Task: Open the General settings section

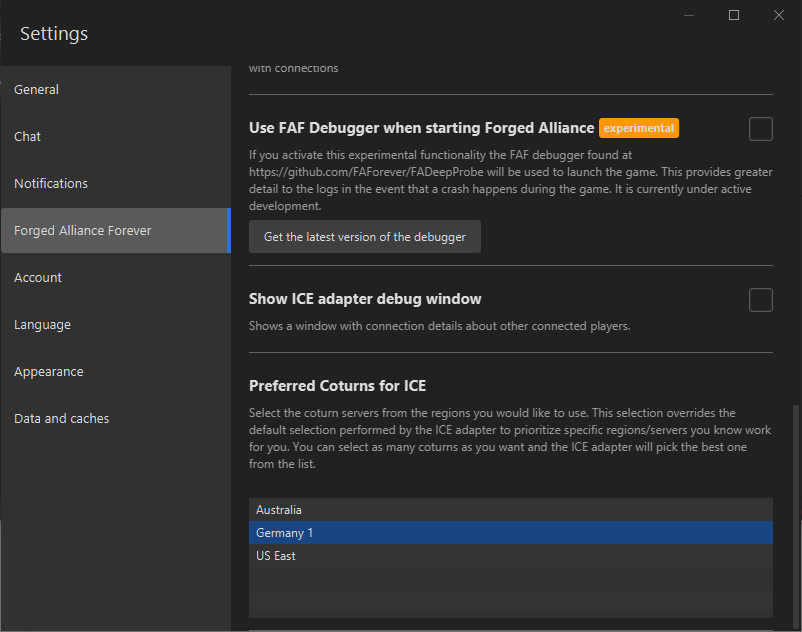Action: click(116, 89)
